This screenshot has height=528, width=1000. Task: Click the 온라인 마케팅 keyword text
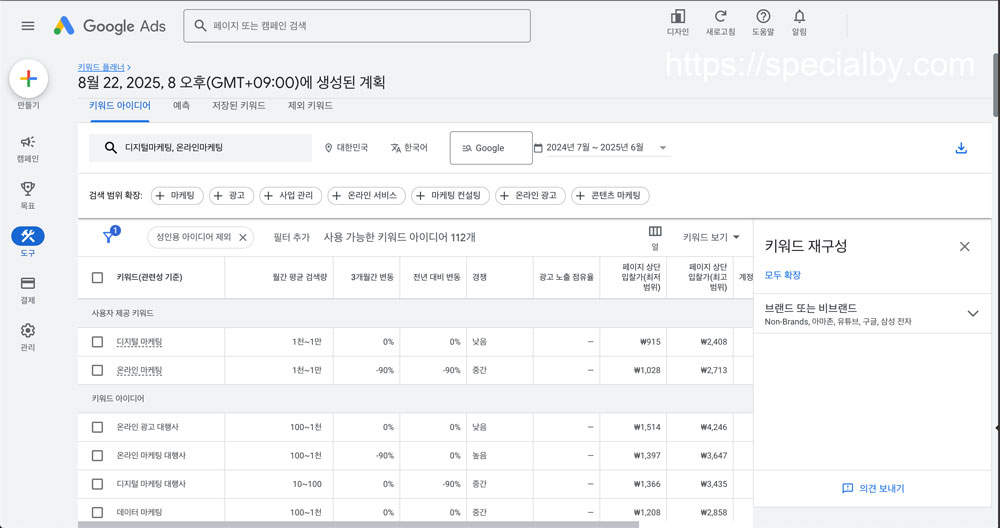[139, 370]
